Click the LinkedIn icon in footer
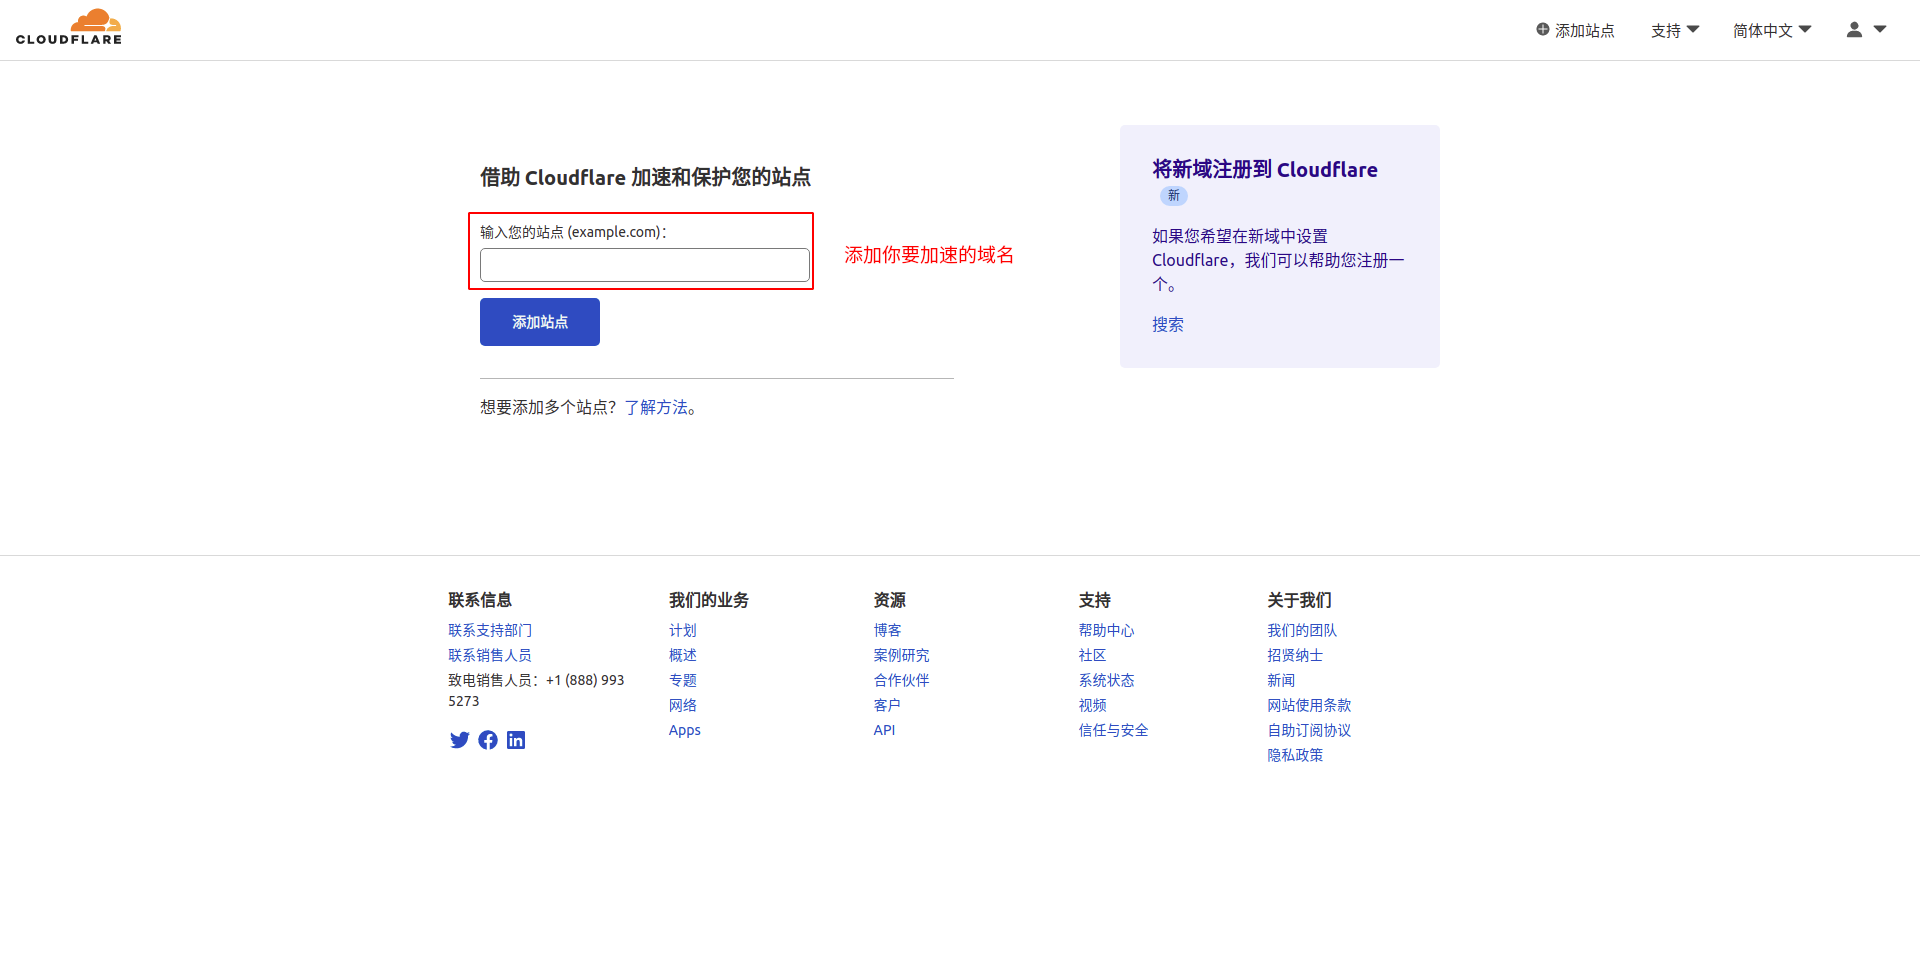The image size is (1920, 973). (x=516, y=740)
